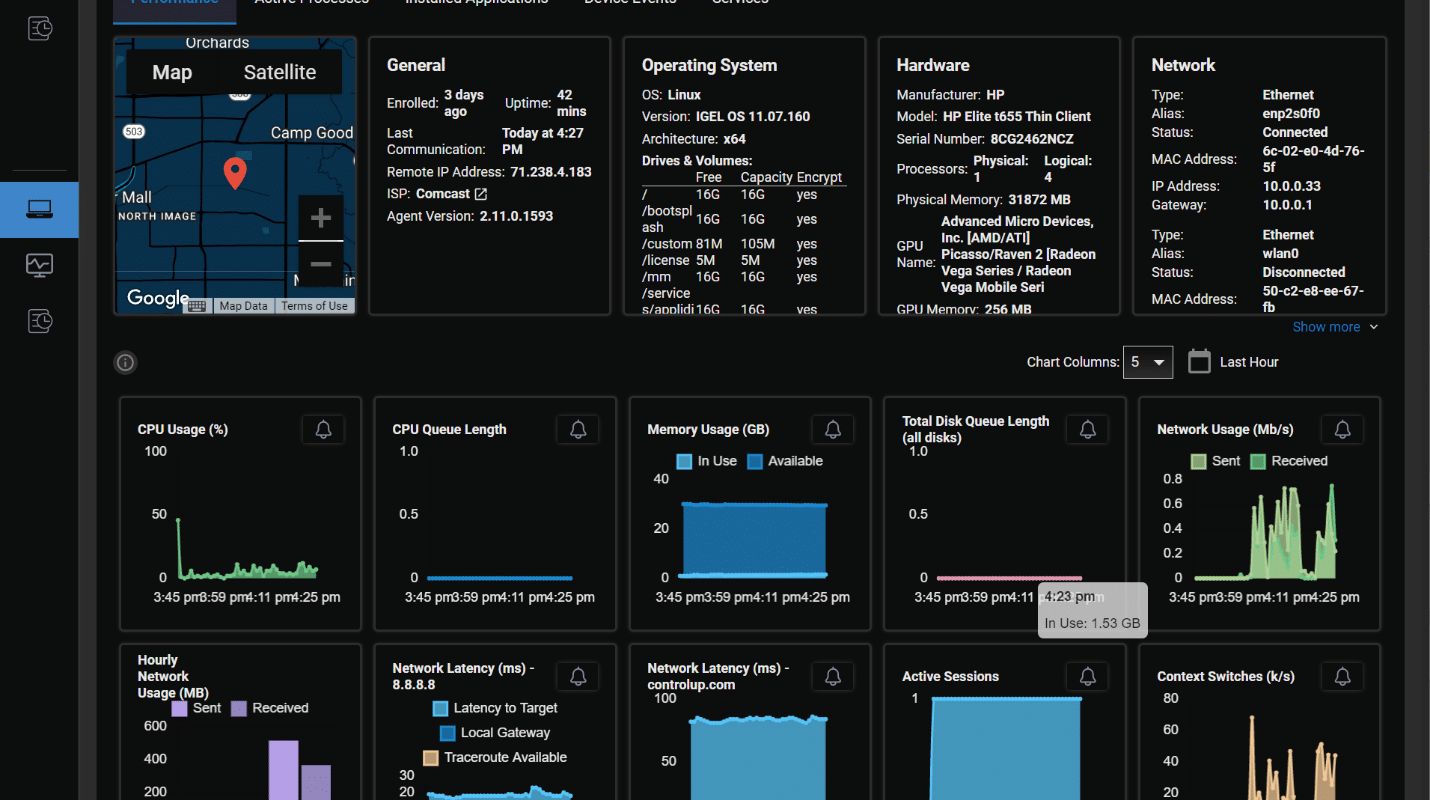This screenshot has height=800, width=1430.
Task: Click the Disconnected status value
Action: pos(1303,272)
